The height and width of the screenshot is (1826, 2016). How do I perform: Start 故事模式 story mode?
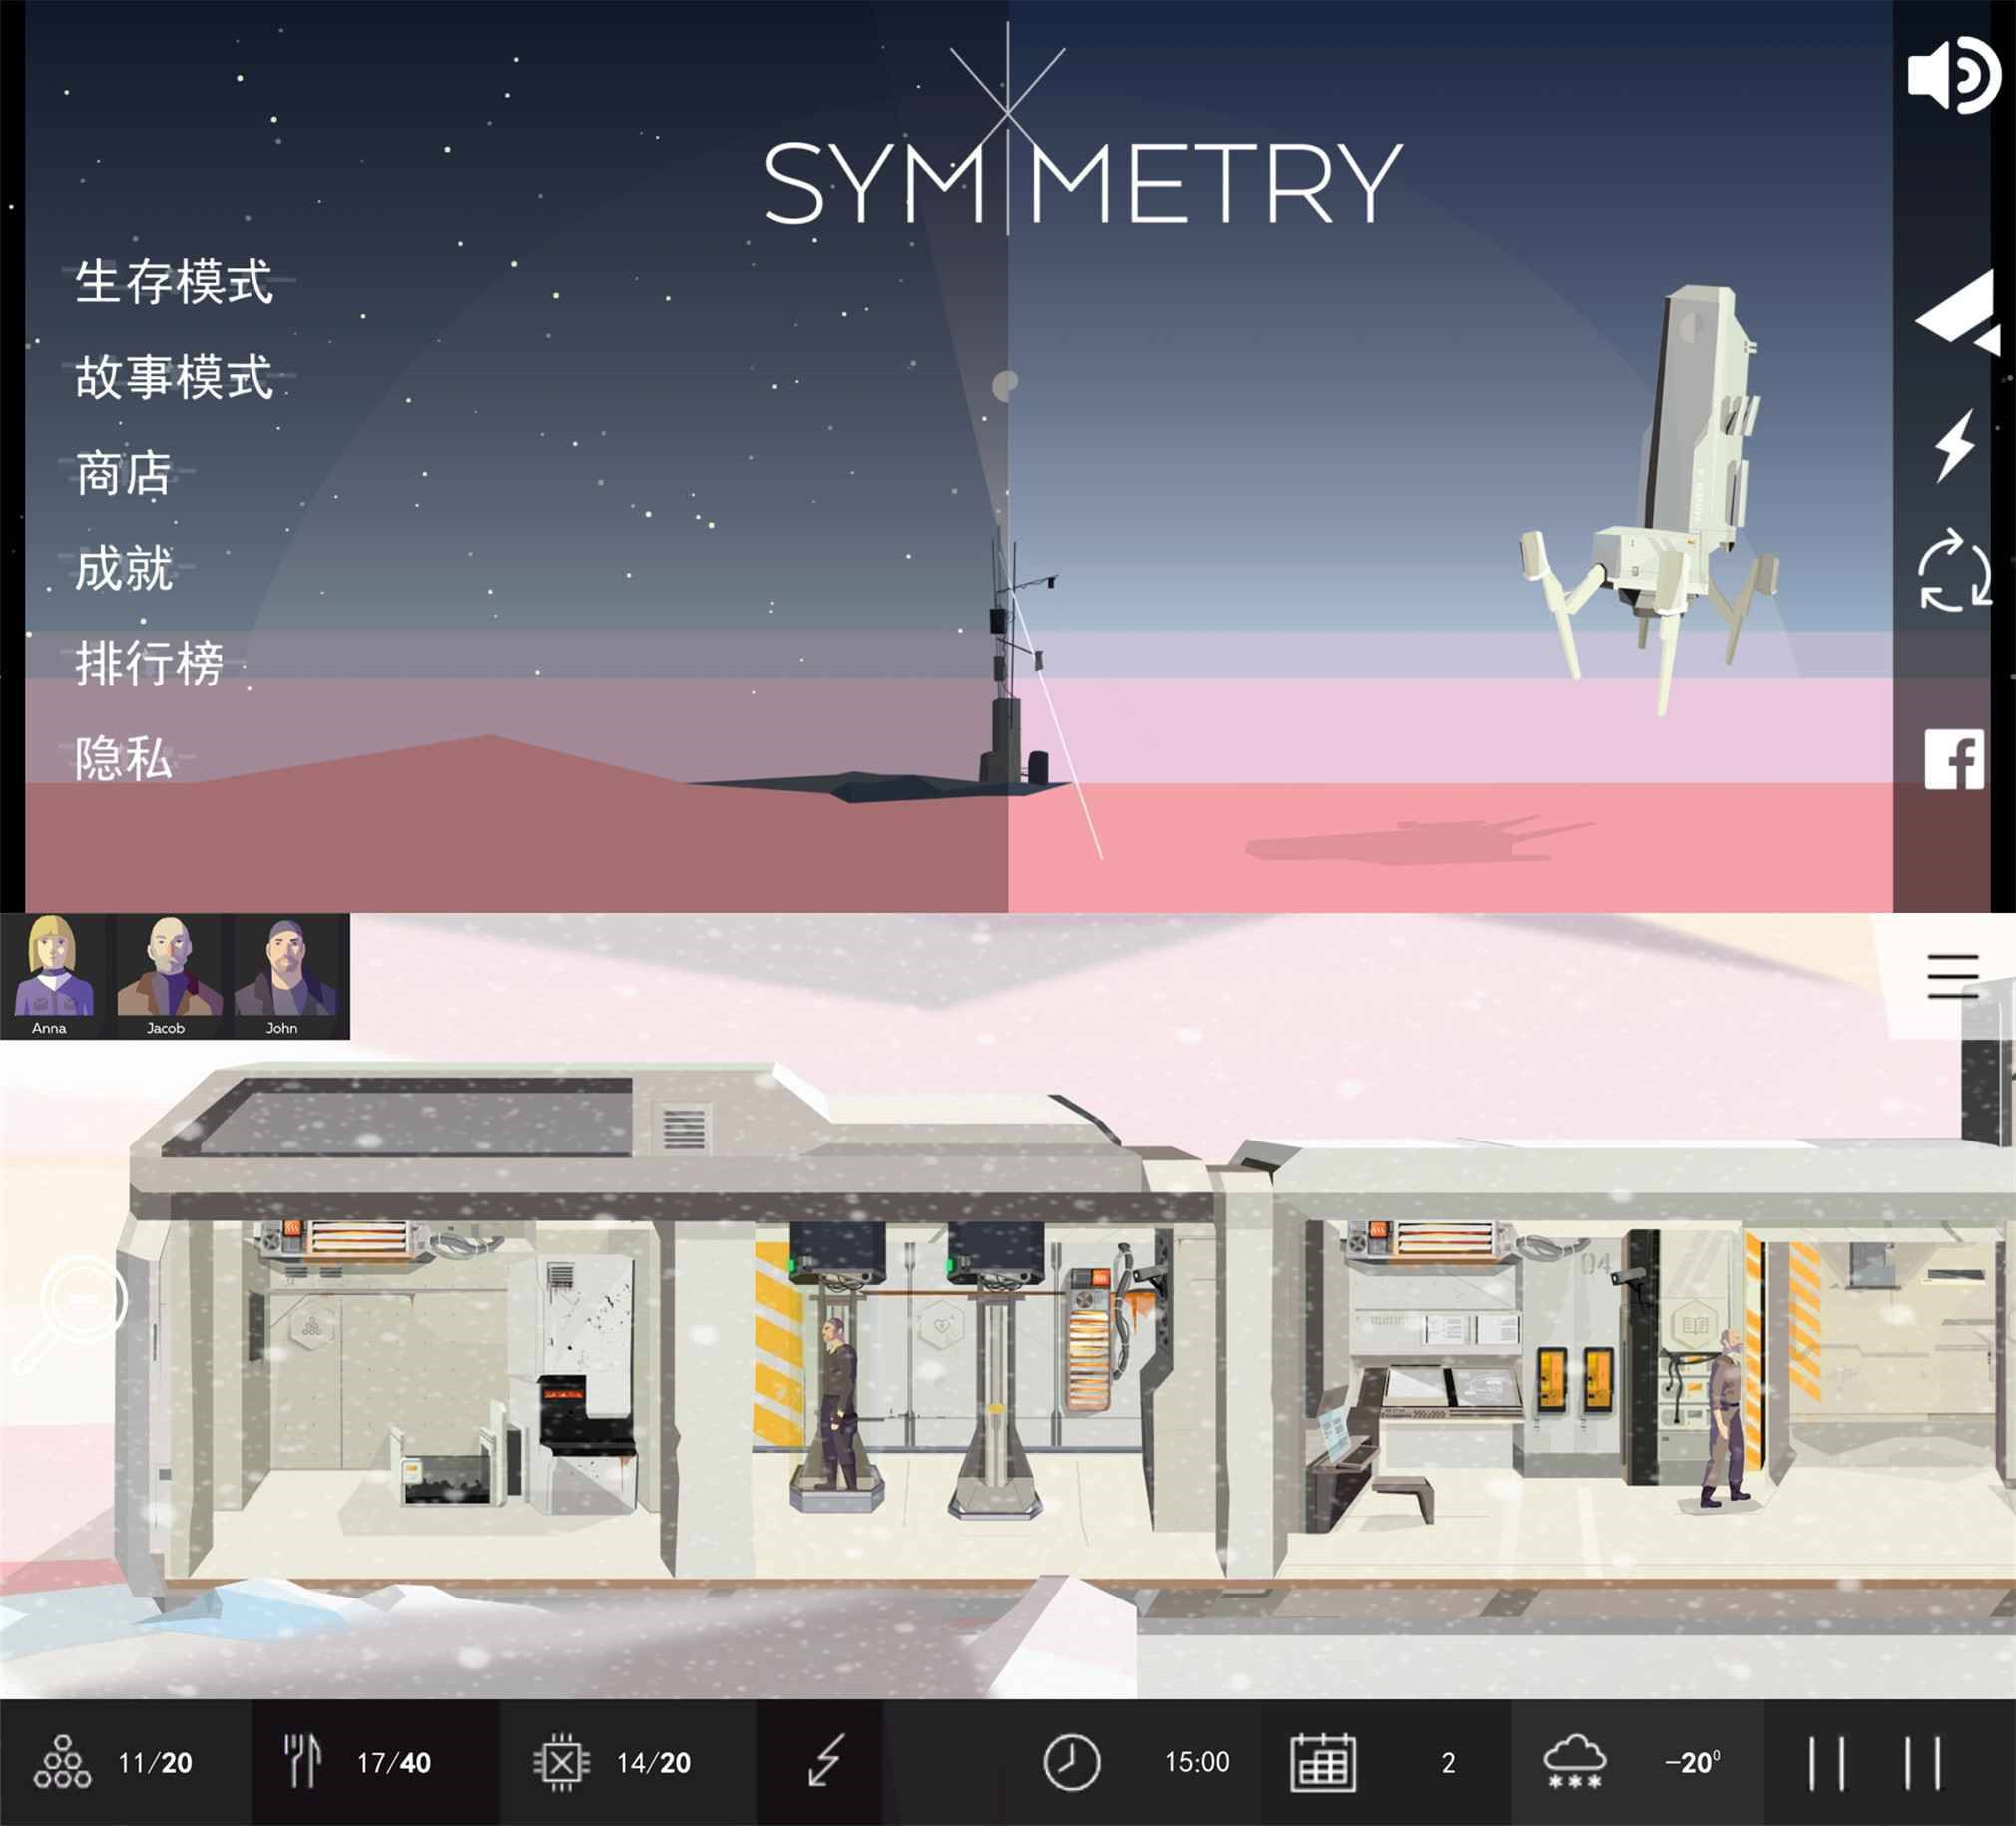tap(174, 377)
